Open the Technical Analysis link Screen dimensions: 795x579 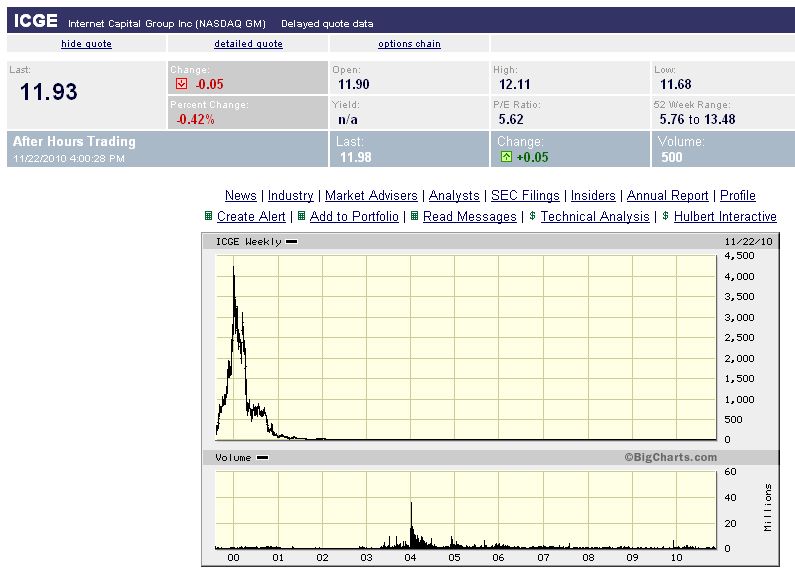(595, 216)
